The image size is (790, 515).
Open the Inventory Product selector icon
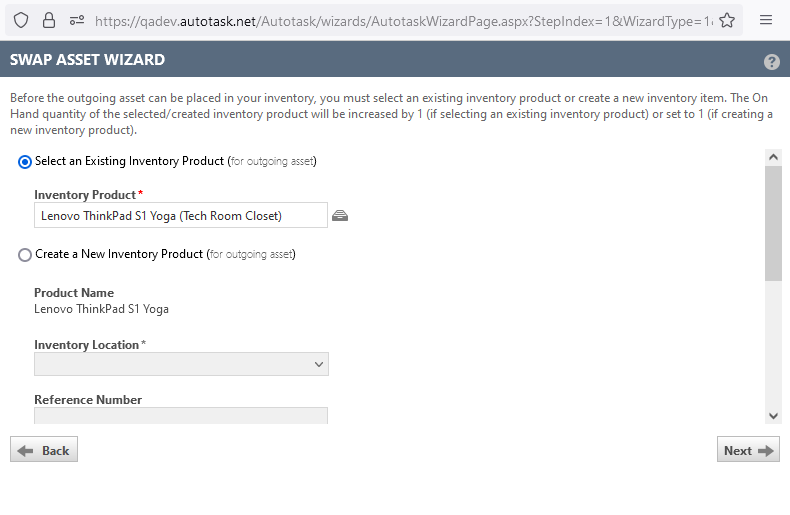[340, 216]
